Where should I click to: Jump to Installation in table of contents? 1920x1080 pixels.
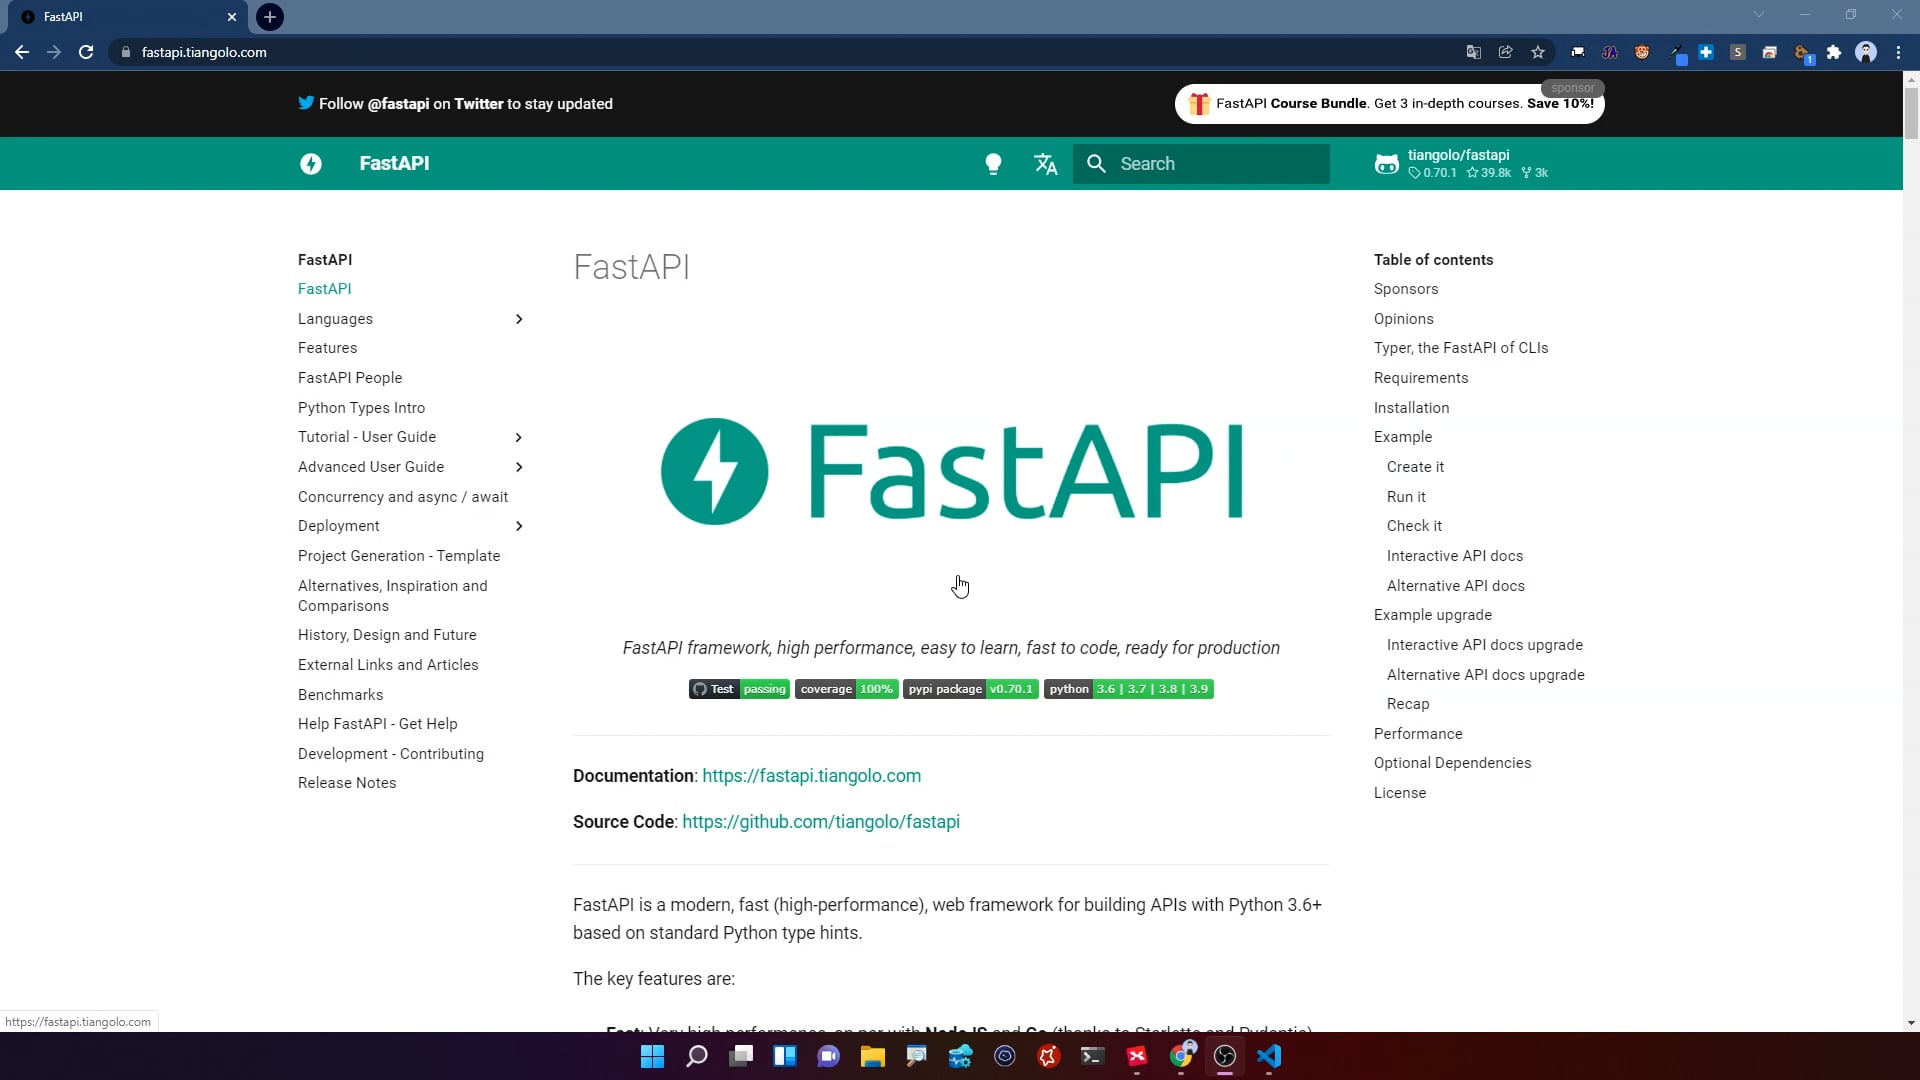click(1411, 408)
